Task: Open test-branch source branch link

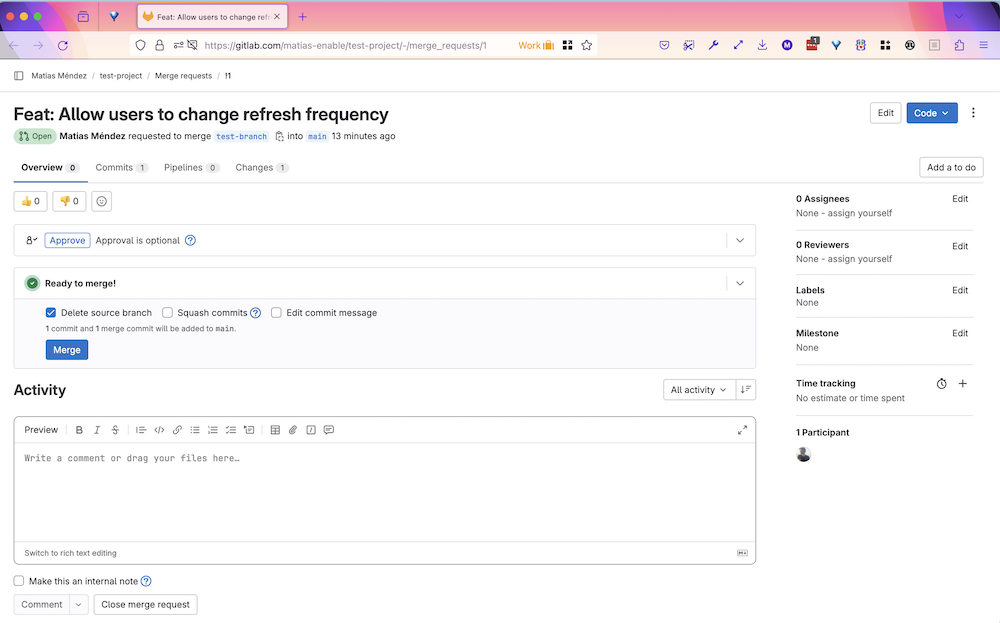Action: coord(241,136)
